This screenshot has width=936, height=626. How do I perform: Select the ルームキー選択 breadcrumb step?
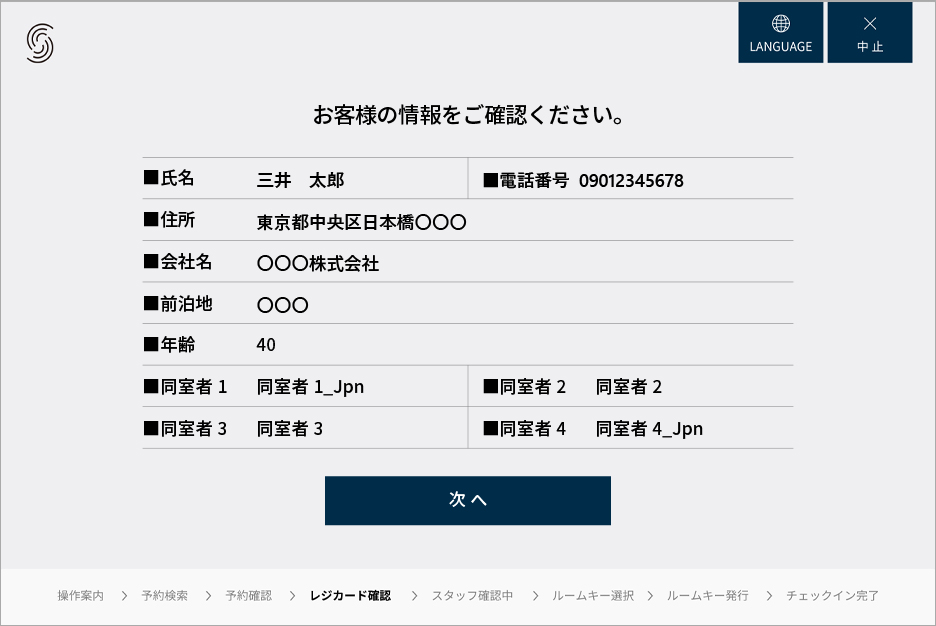click(x=593, y=596)
